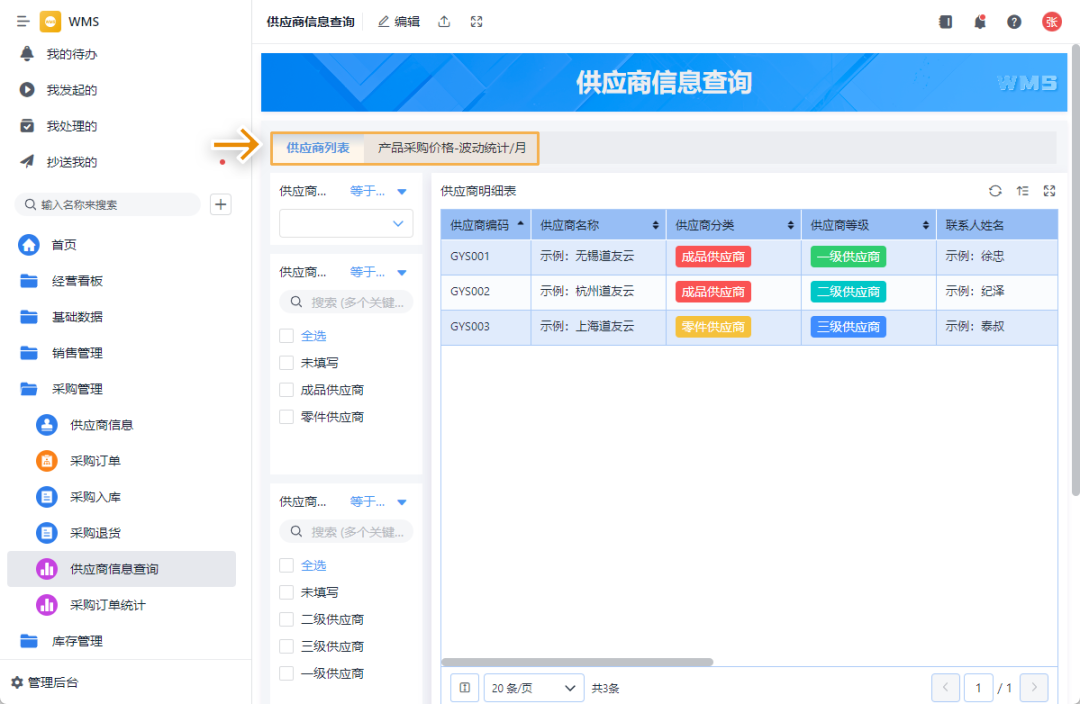Collapse the sidebar with hamburger menu icon
This screenshot has height=704, width=1080.
(x=23, y=21)
